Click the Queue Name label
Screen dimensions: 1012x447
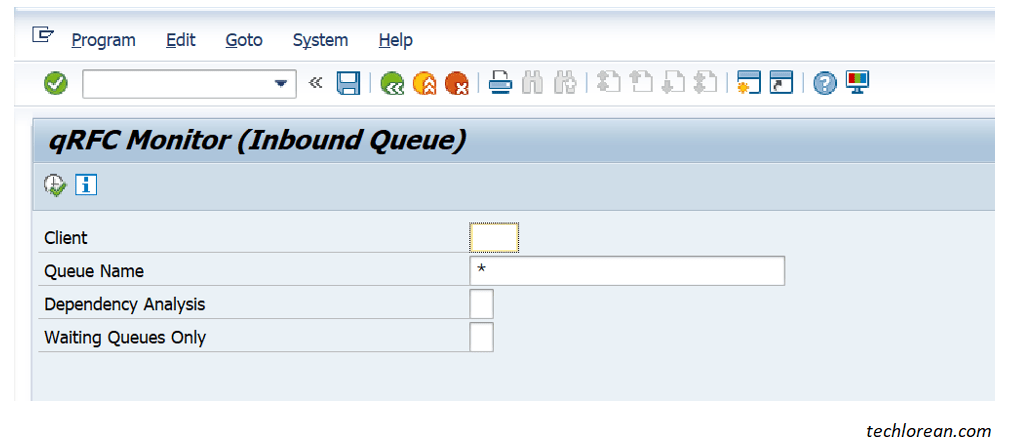[x=94, y=272]
